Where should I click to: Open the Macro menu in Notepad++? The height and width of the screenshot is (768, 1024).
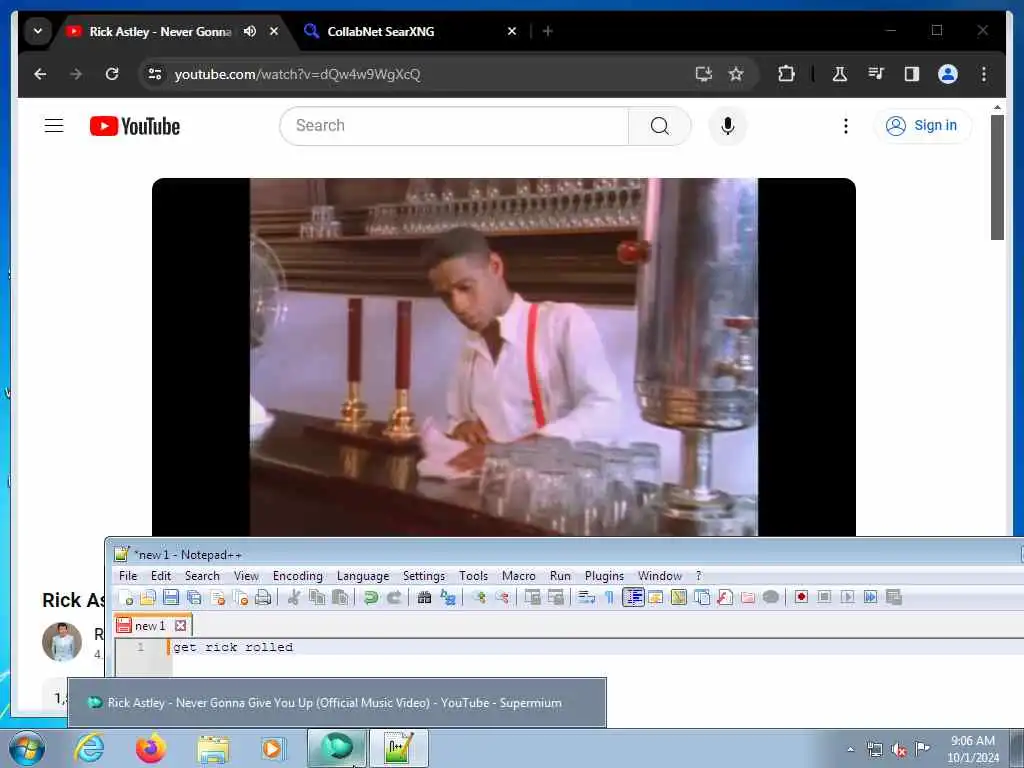coord(519,576)
